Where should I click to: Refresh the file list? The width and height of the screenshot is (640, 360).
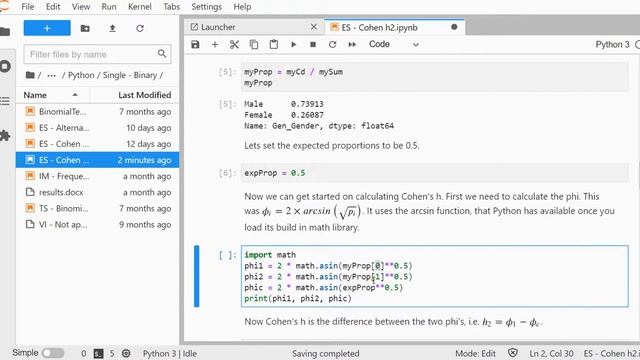point(140,28)
